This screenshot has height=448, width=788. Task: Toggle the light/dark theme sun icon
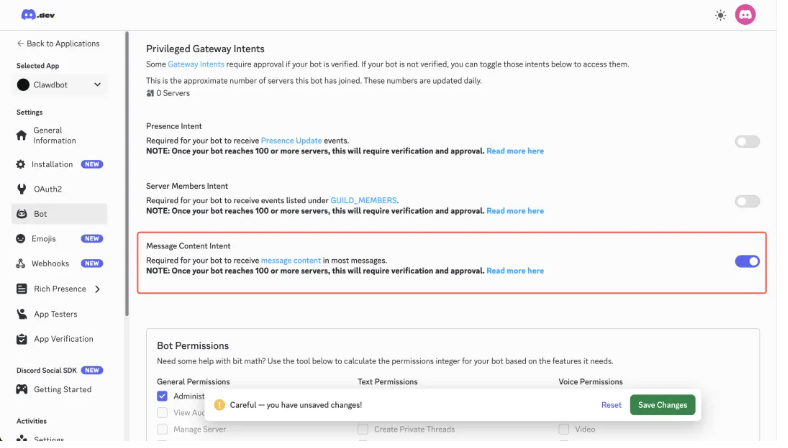pos(721,15)
